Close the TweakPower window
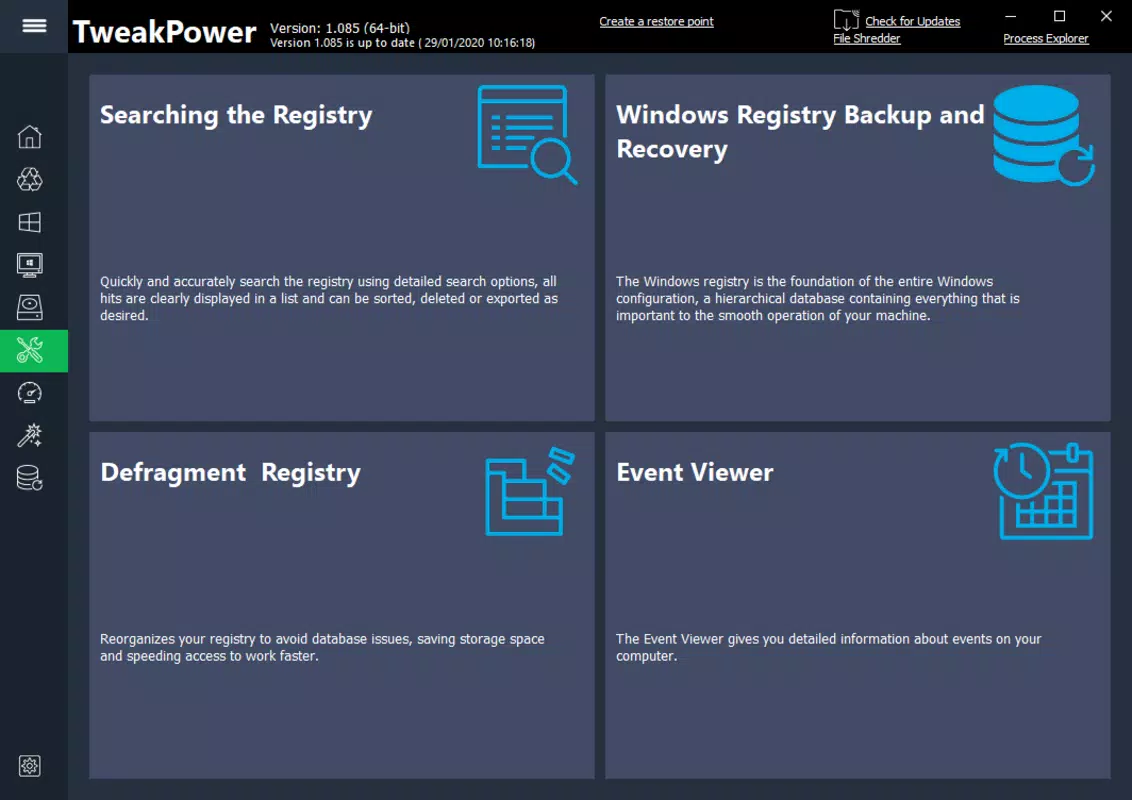 point(1106,16)
